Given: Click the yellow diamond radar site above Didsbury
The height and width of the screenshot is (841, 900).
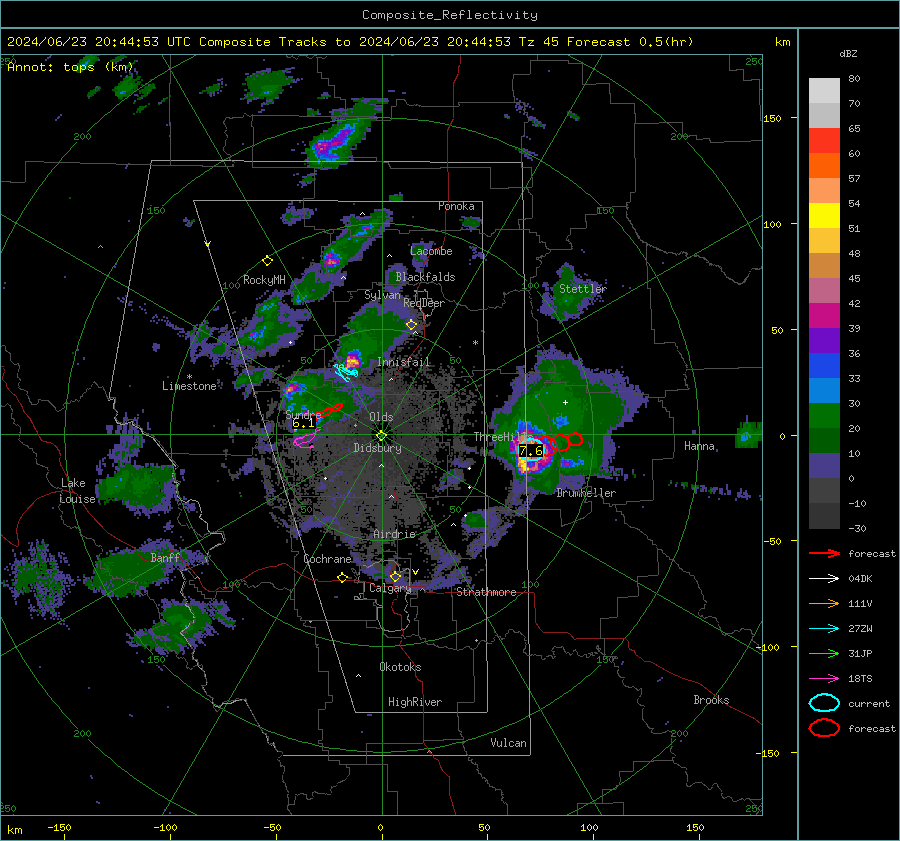Looking at the screenshot, I should tap(381, 436).
